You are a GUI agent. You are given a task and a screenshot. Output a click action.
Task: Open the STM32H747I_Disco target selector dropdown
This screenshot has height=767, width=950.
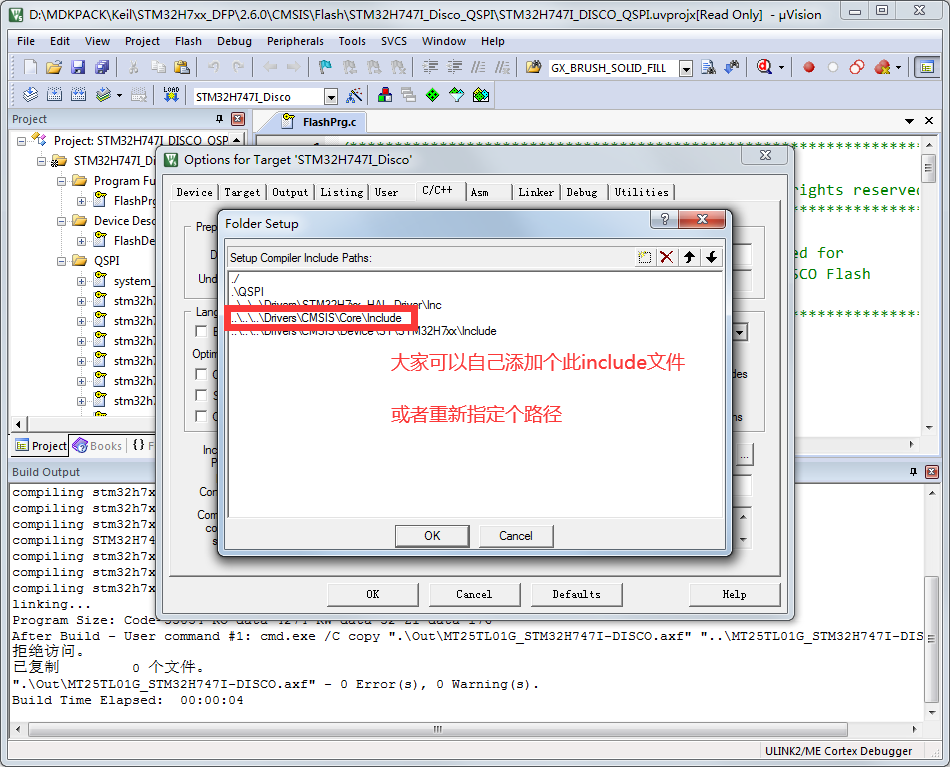(x=331, y=96)
